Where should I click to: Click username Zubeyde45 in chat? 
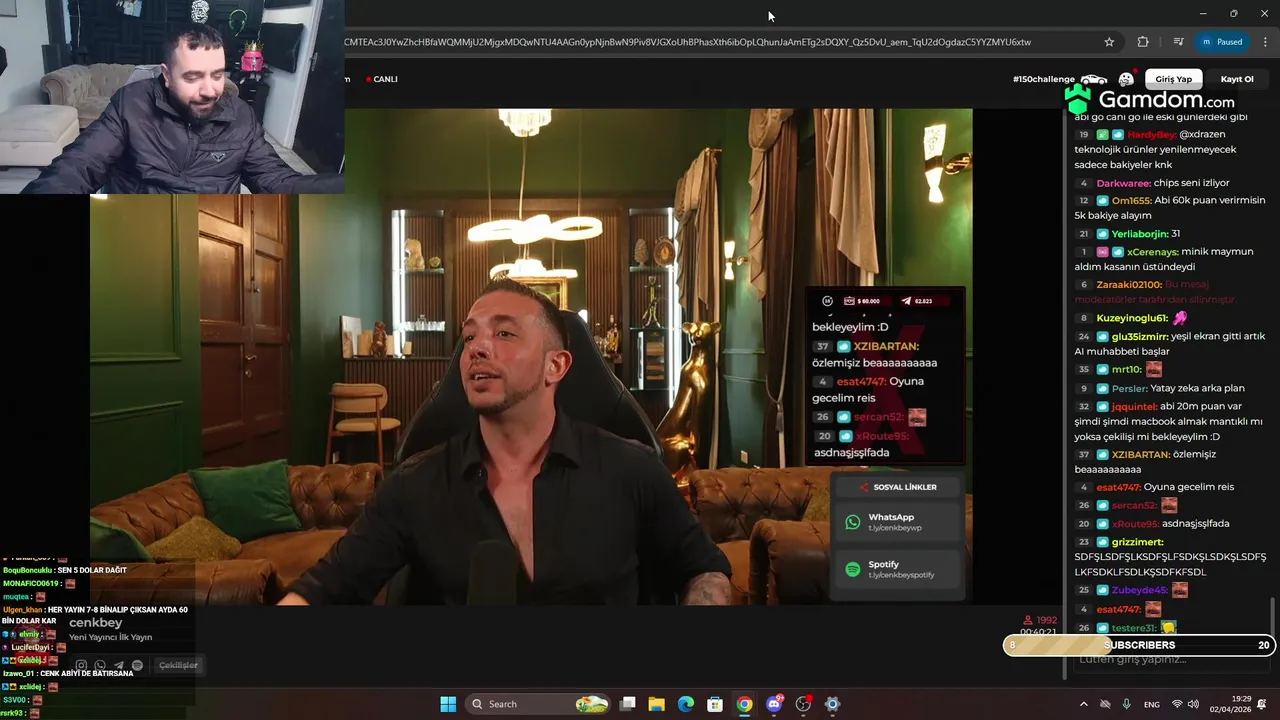tap(1139, 590)
